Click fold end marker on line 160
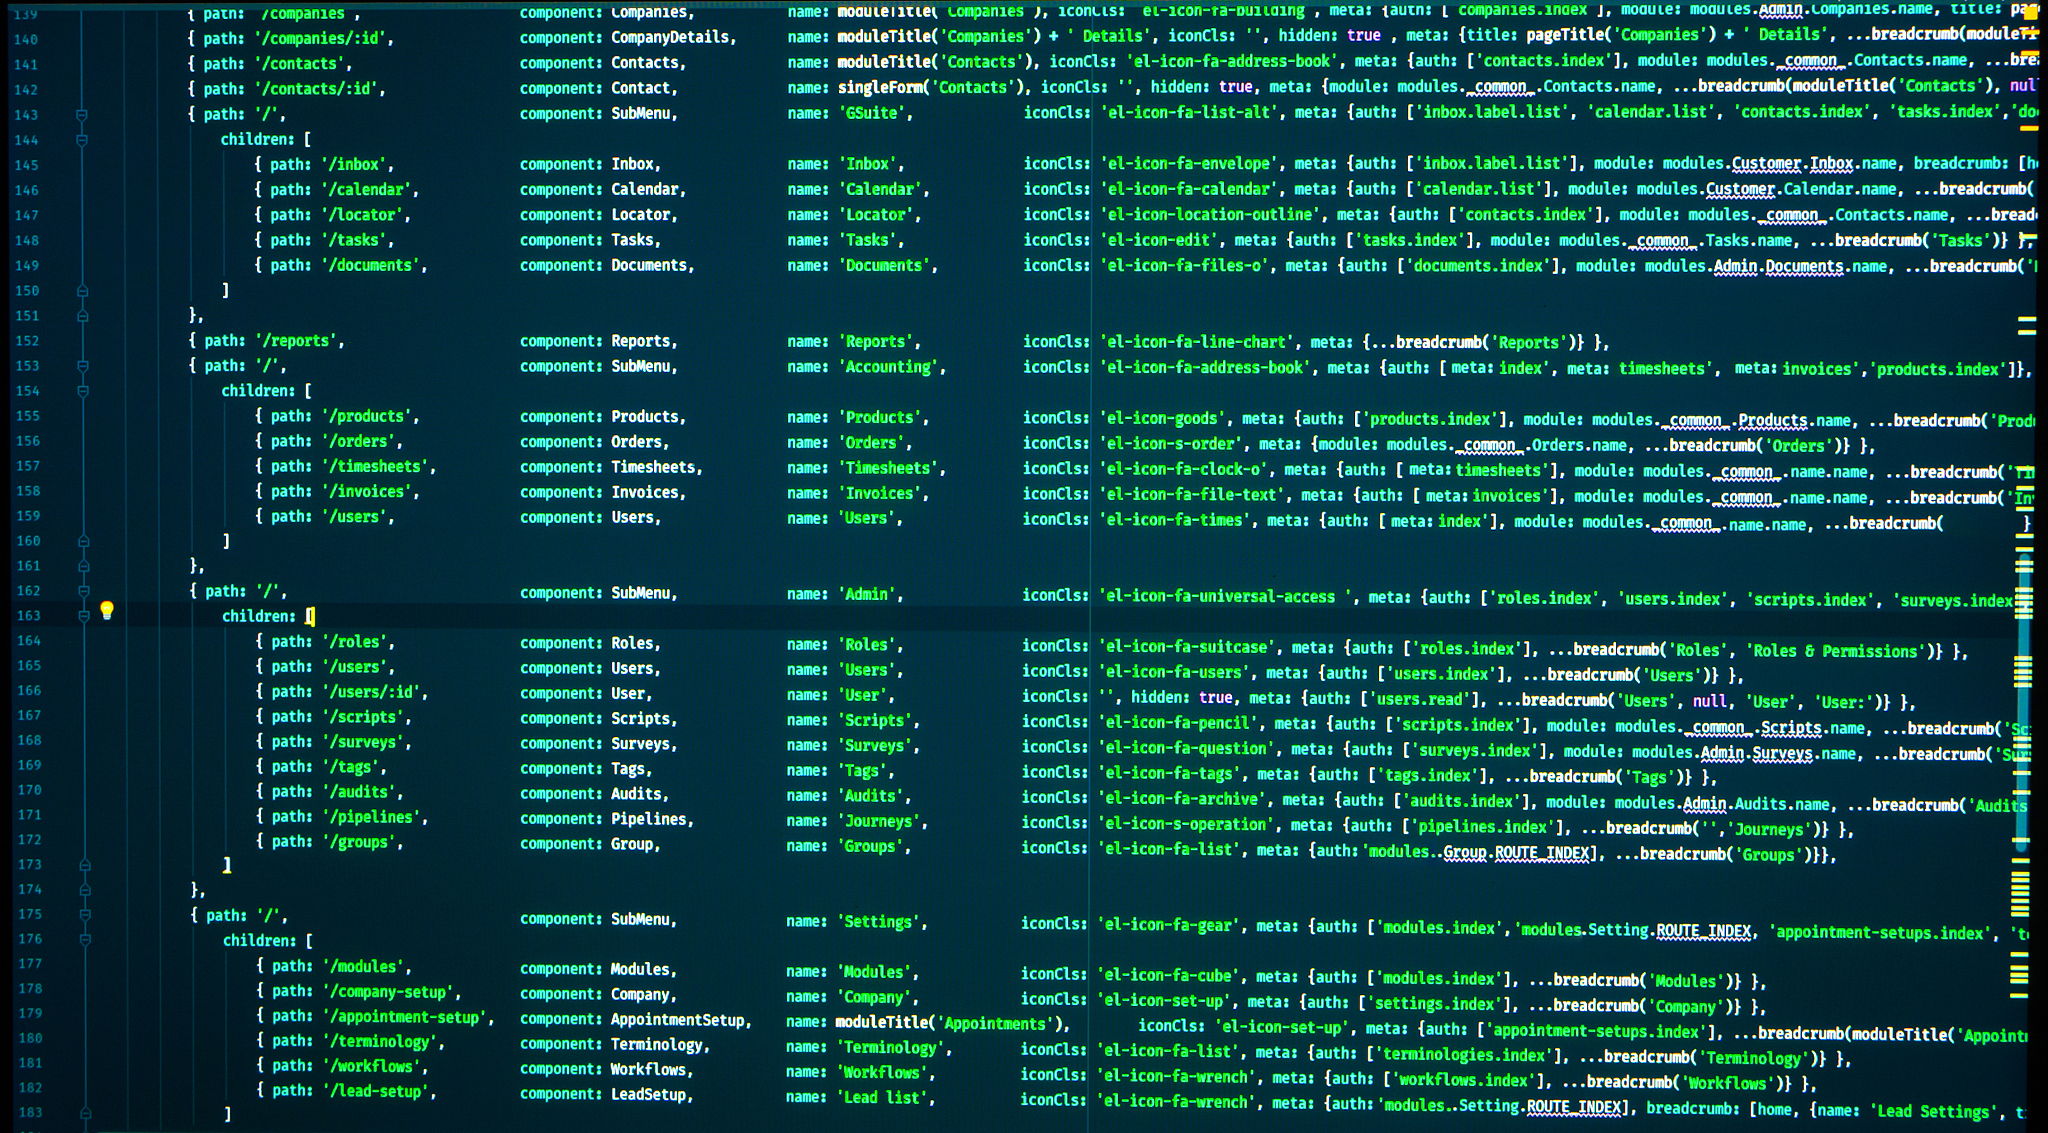Screen dimensions: 2048x1133 coord(84,541)
